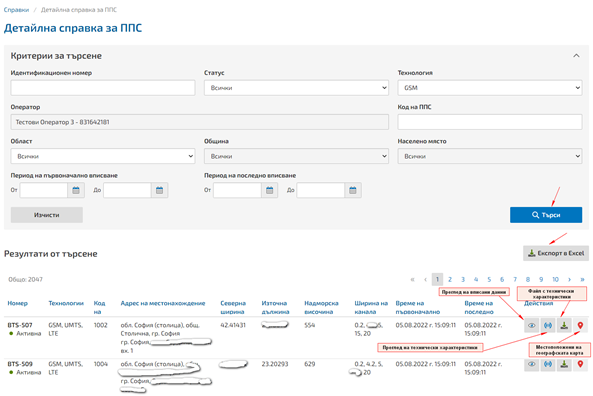Click the Експорт в Excel button
Image resolution: width=593 pixels, height=396 pixels.
click(556, 253)
